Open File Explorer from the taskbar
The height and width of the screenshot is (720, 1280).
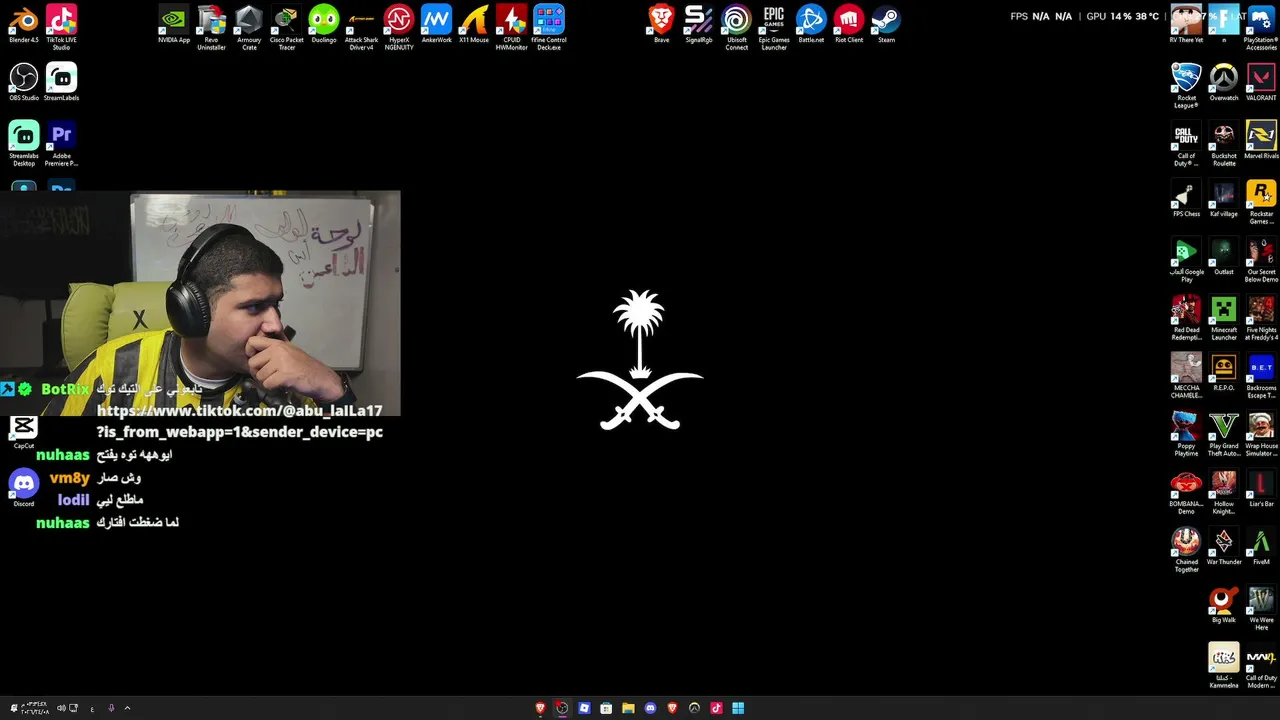pyautogui.click(x=628, y=708)
